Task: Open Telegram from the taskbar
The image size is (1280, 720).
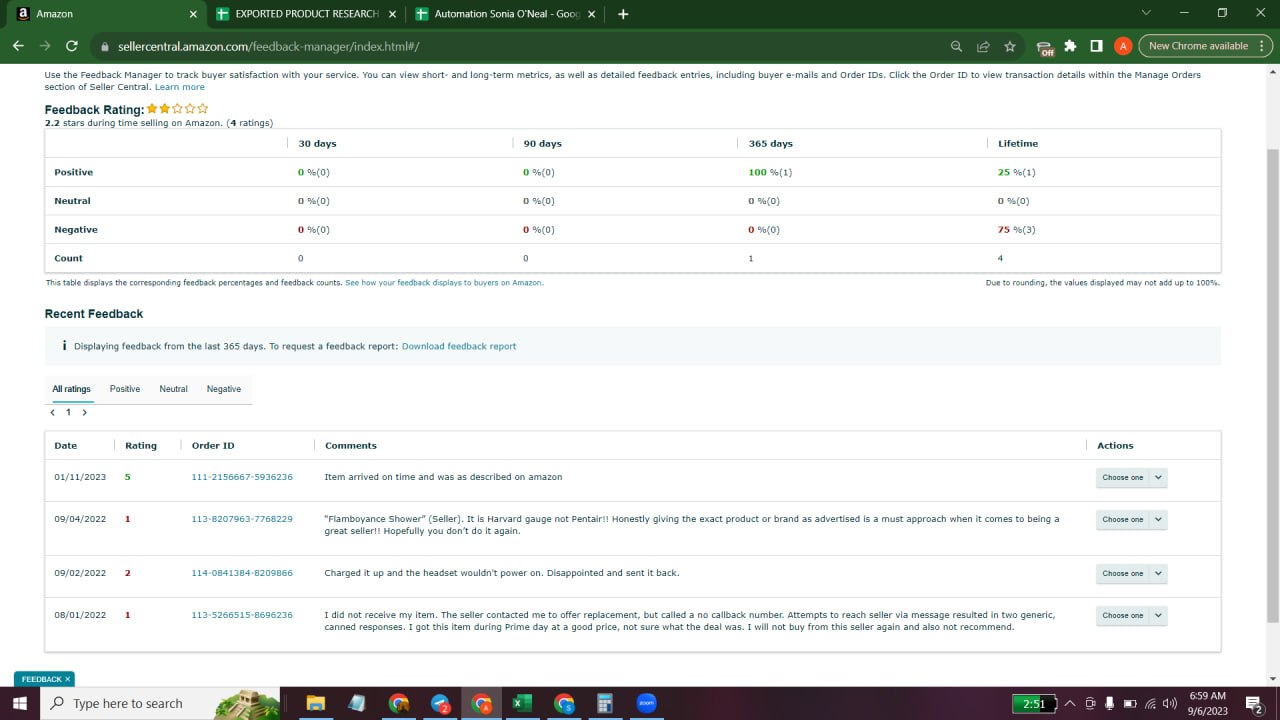Action: (440, 703)
